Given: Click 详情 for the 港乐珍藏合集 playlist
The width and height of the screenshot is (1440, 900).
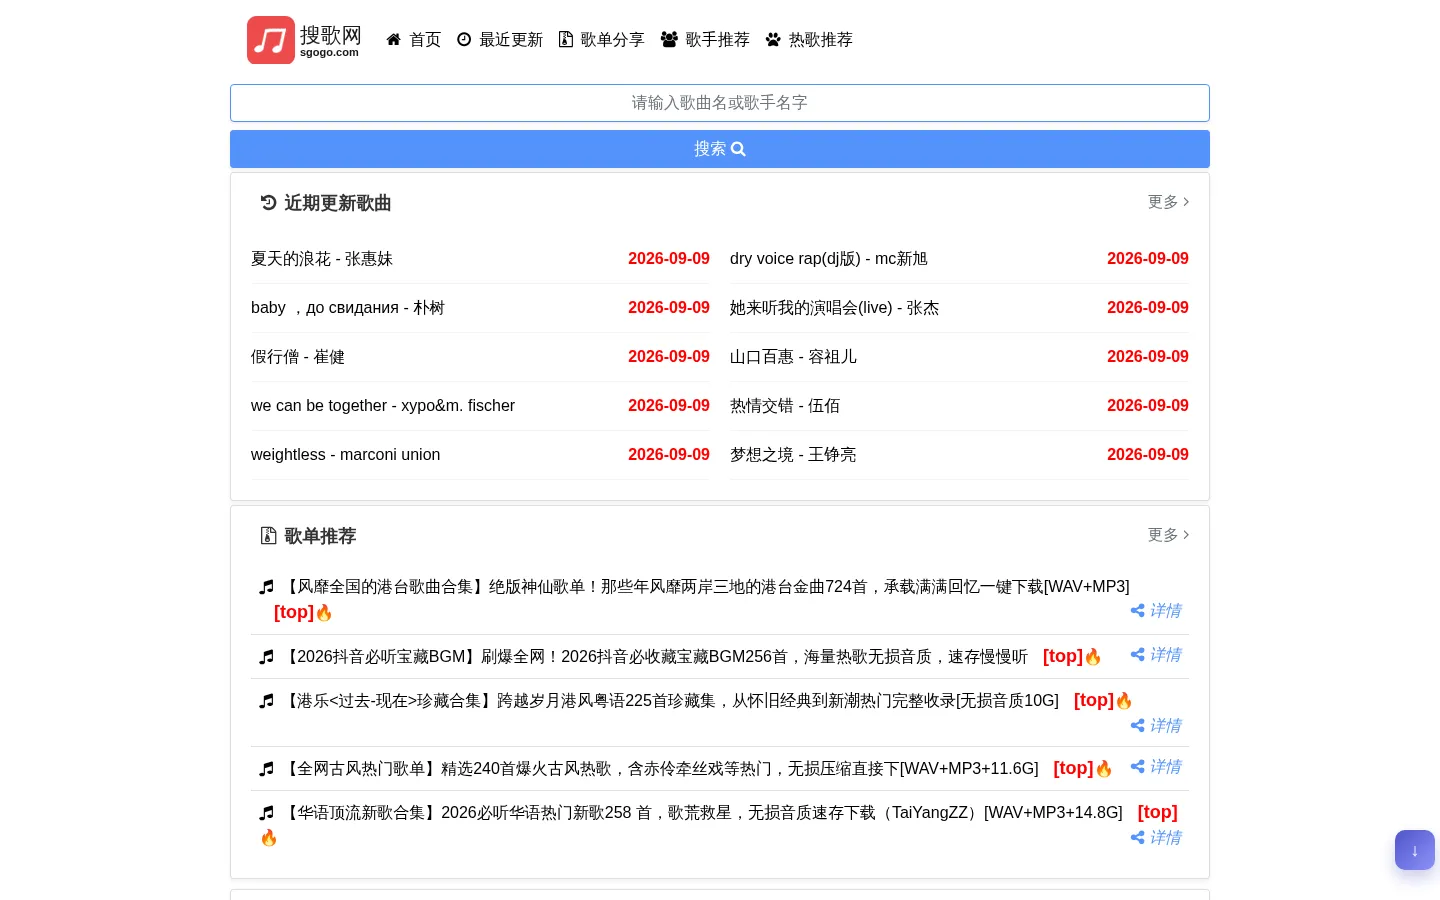Looking at the screenshot, I should click(x=1156, y=726).
